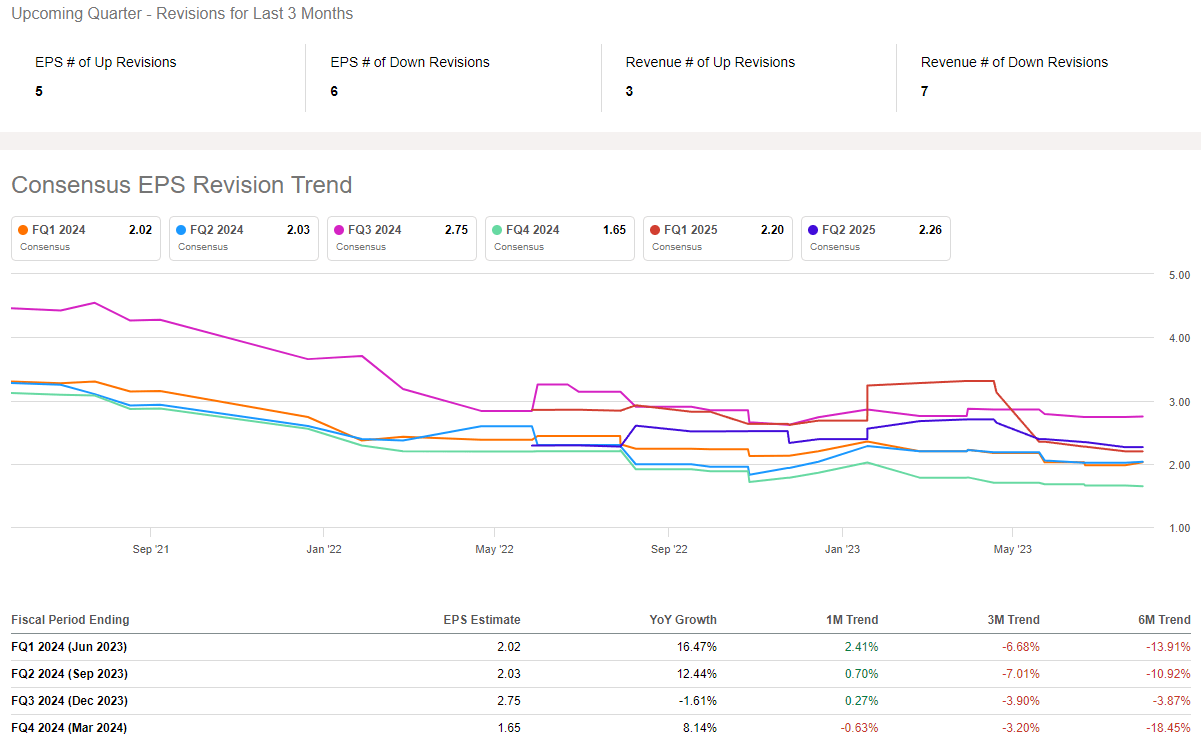Click the Fiscal Period Ending column header

click(70, 620)
